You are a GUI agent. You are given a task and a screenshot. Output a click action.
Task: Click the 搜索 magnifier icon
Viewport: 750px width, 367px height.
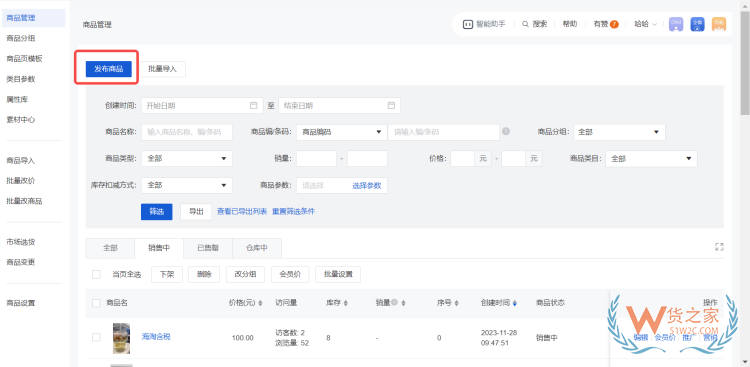click(x=525, y=24)
